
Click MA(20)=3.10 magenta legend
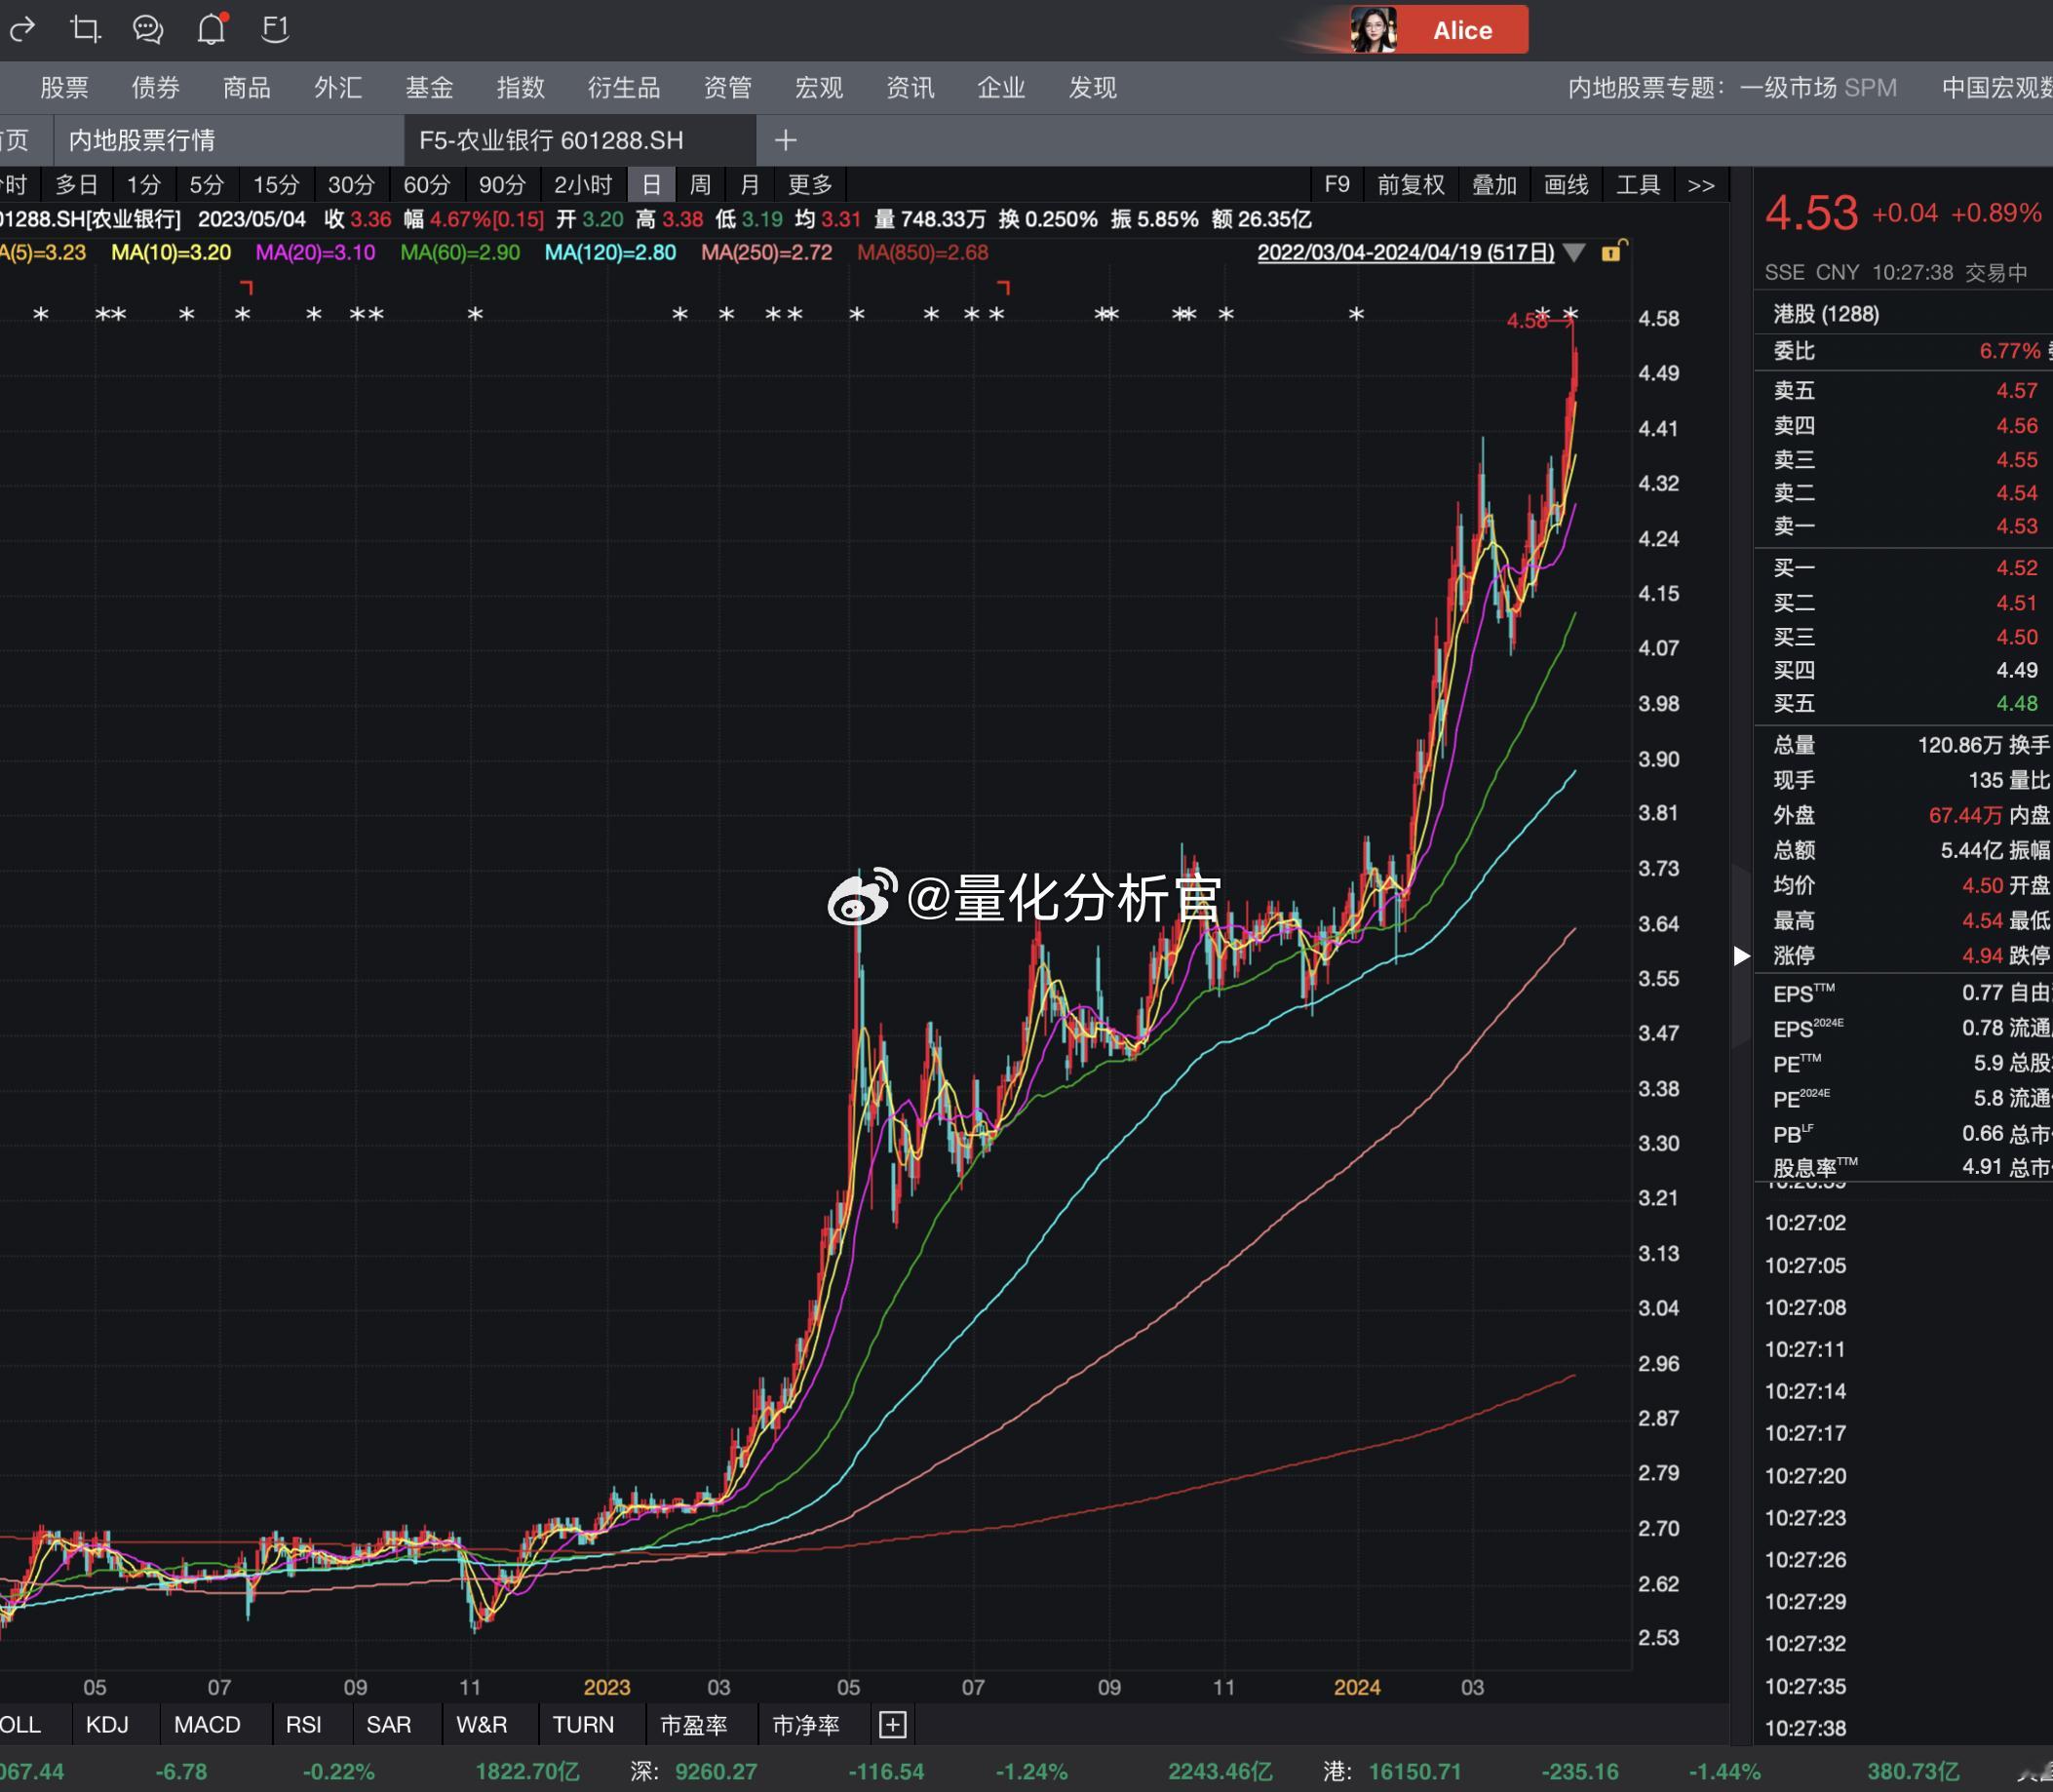coord(315,253)
